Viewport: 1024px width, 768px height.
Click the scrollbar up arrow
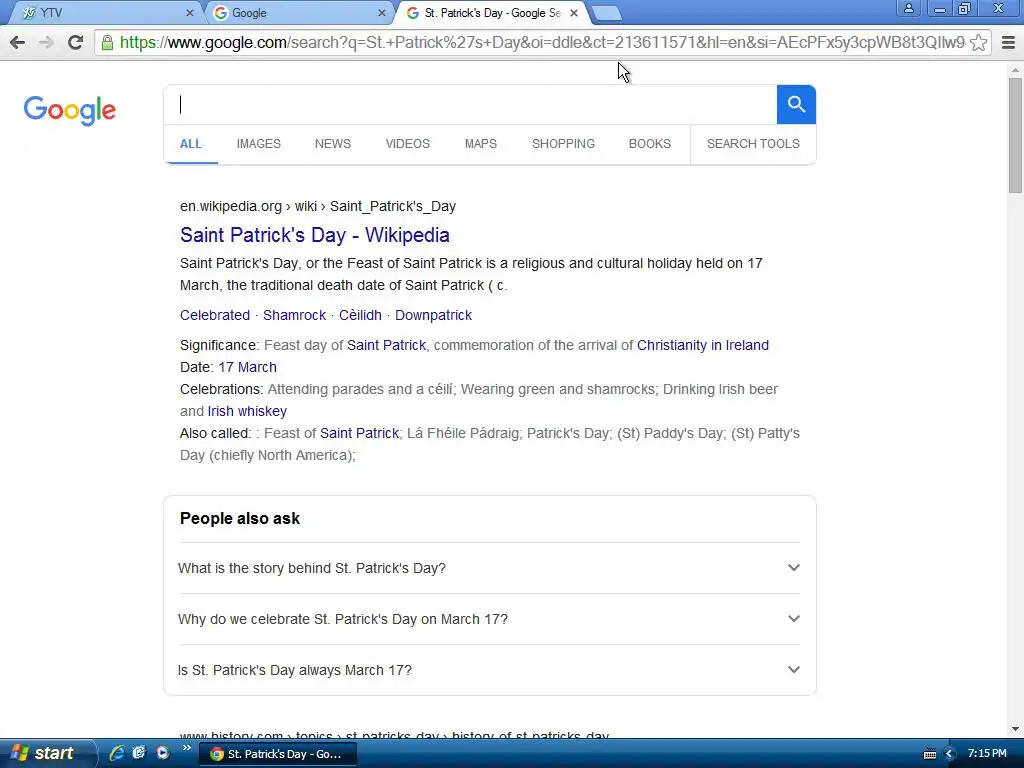(x=1015, y=69)
